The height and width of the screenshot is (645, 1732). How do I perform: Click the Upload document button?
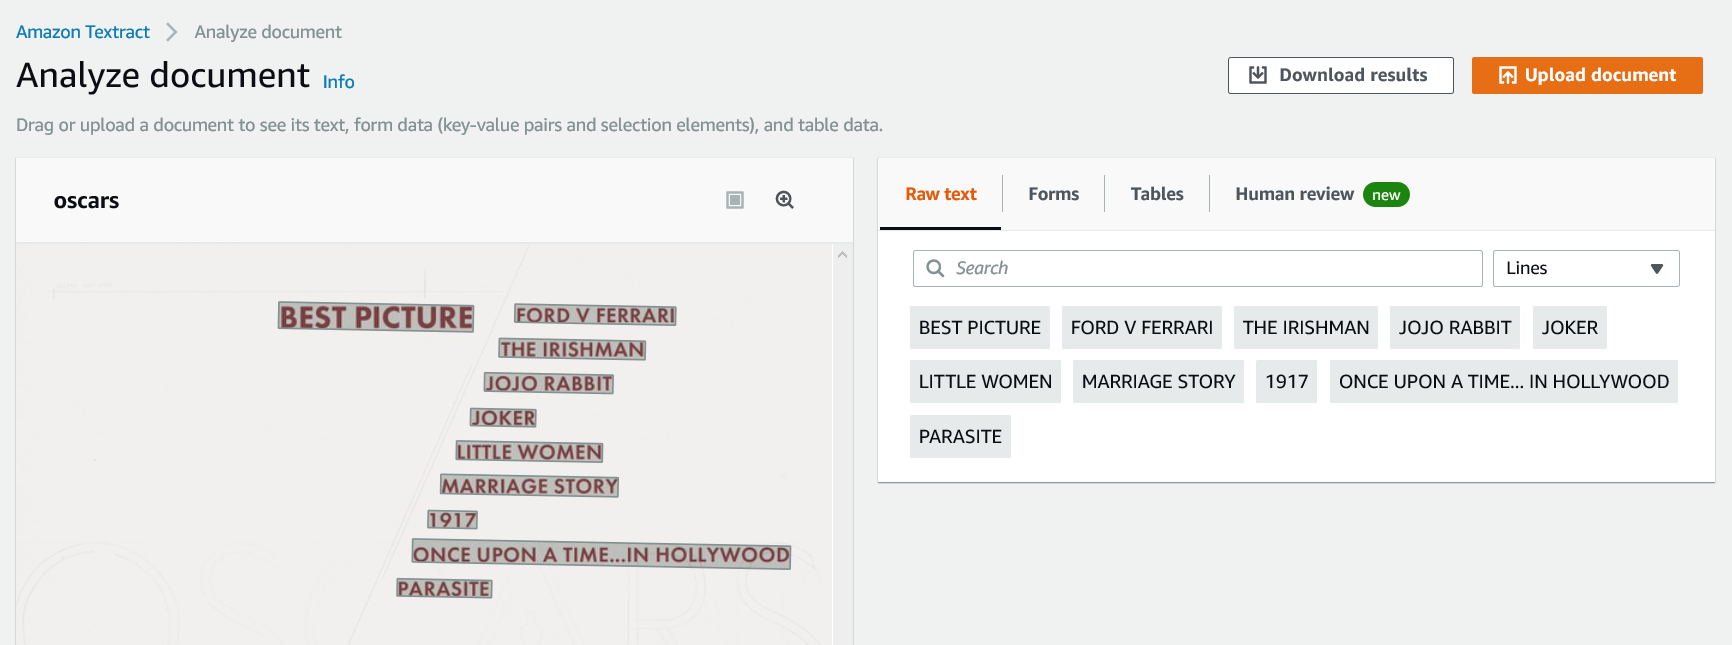tap(1587, 75)
